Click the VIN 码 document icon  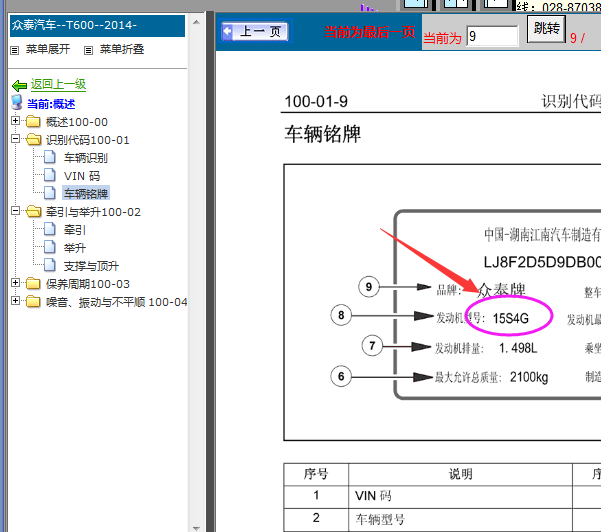[49, 175]
